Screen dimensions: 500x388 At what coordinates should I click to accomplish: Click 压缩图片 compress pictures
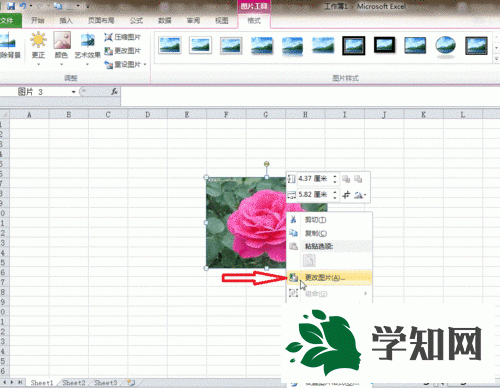point(122,37)
